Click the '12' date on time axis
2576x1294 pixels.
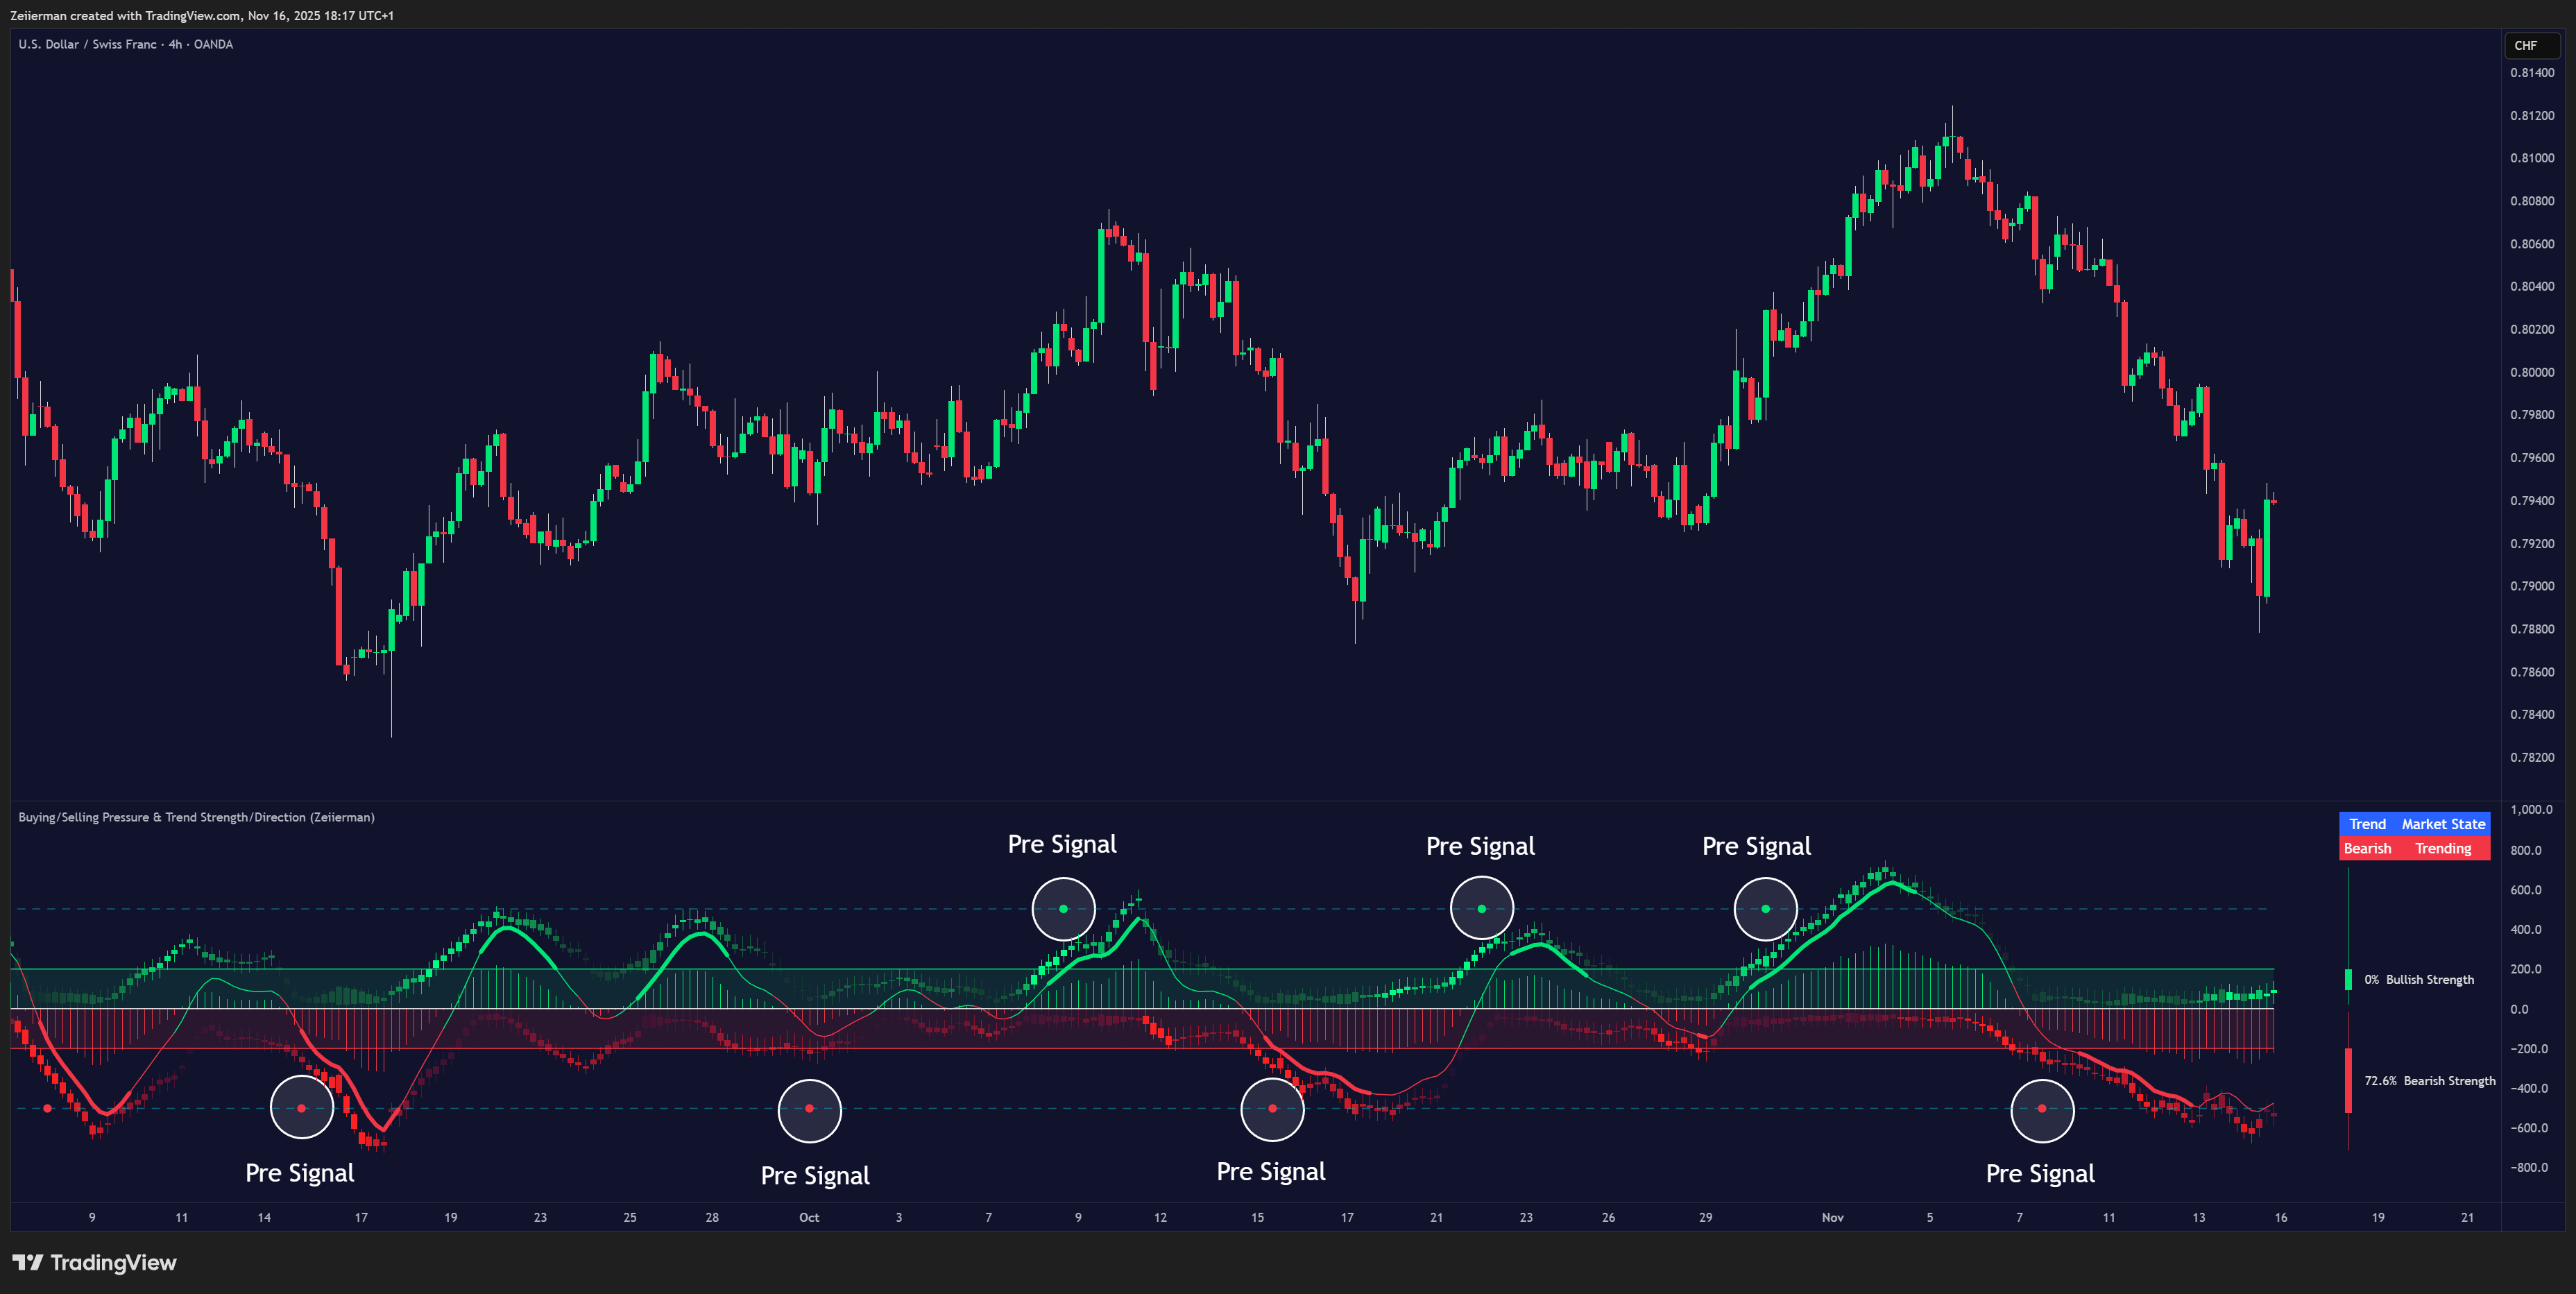(1160, 1217)
